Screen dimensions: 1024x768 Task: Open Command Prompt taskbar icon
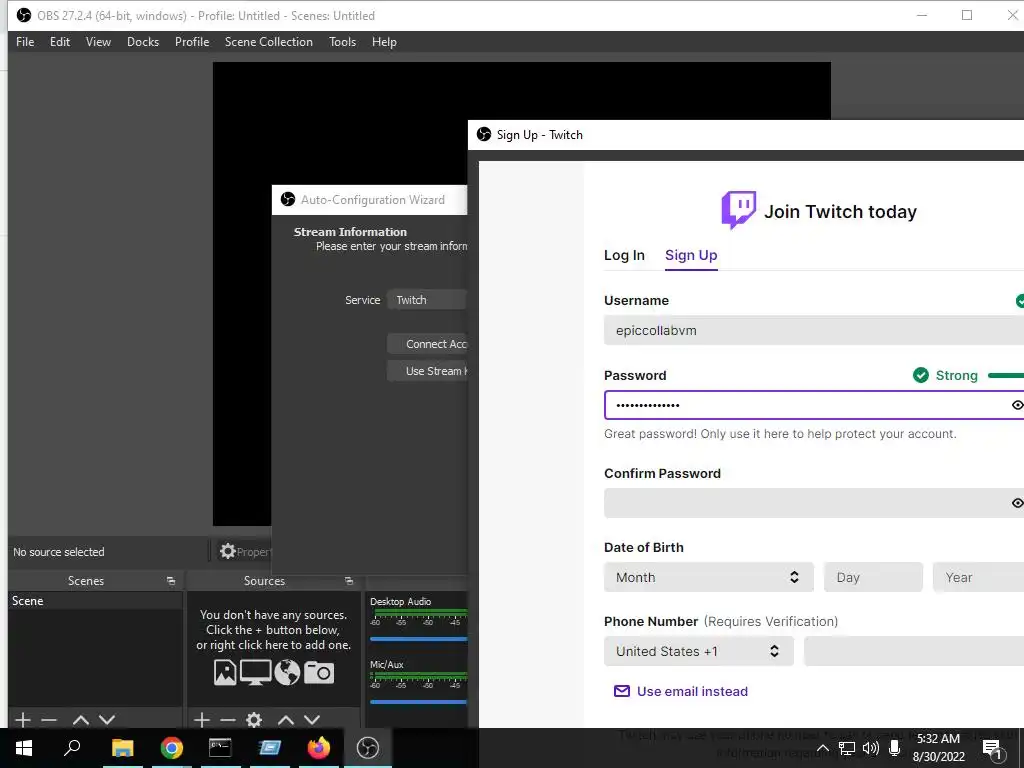220,748
